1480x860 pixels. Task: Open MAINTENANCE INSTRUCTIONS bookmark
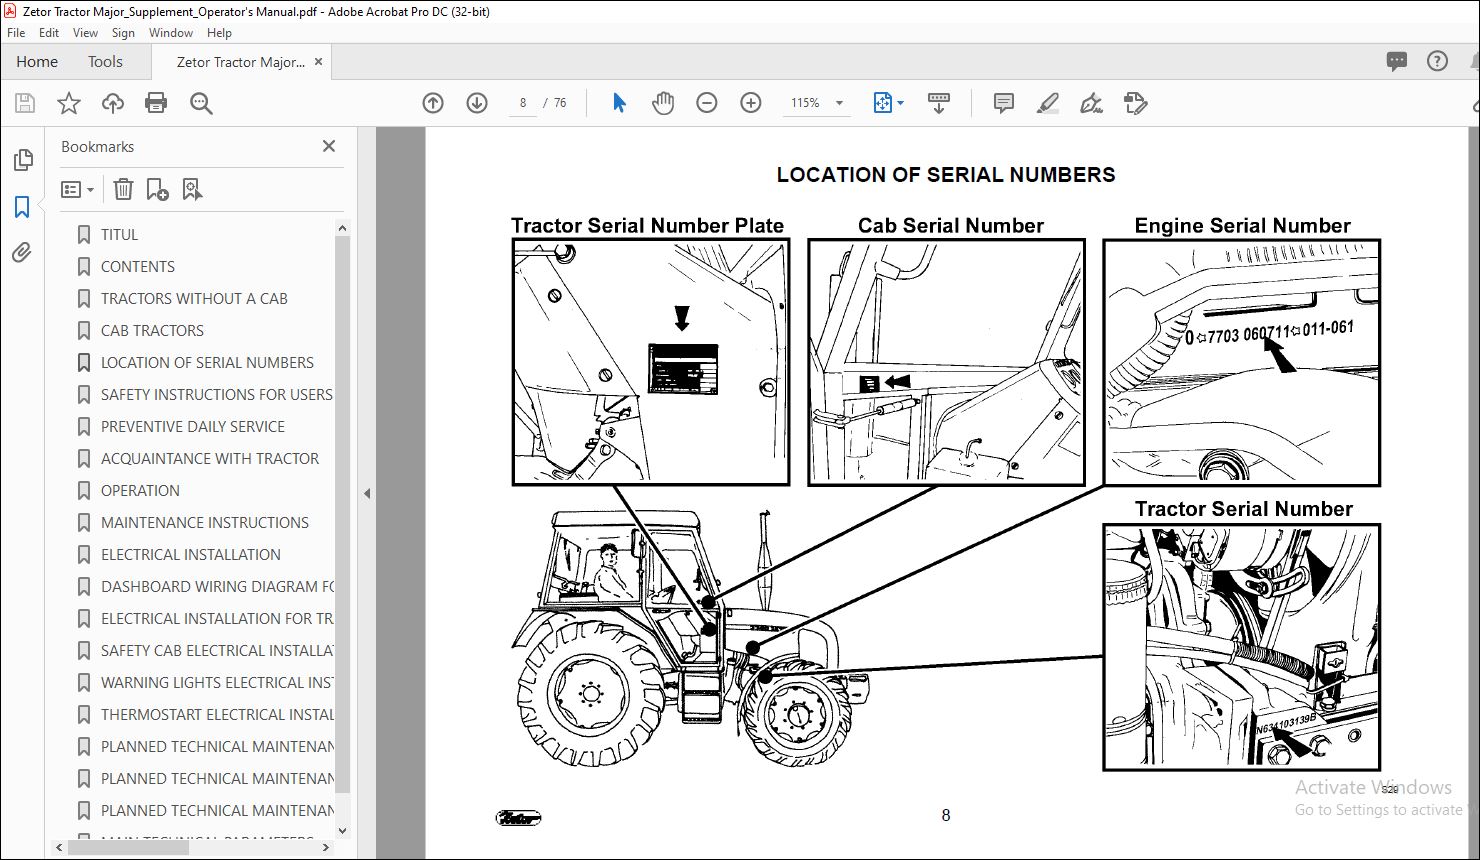pos(205,522)
